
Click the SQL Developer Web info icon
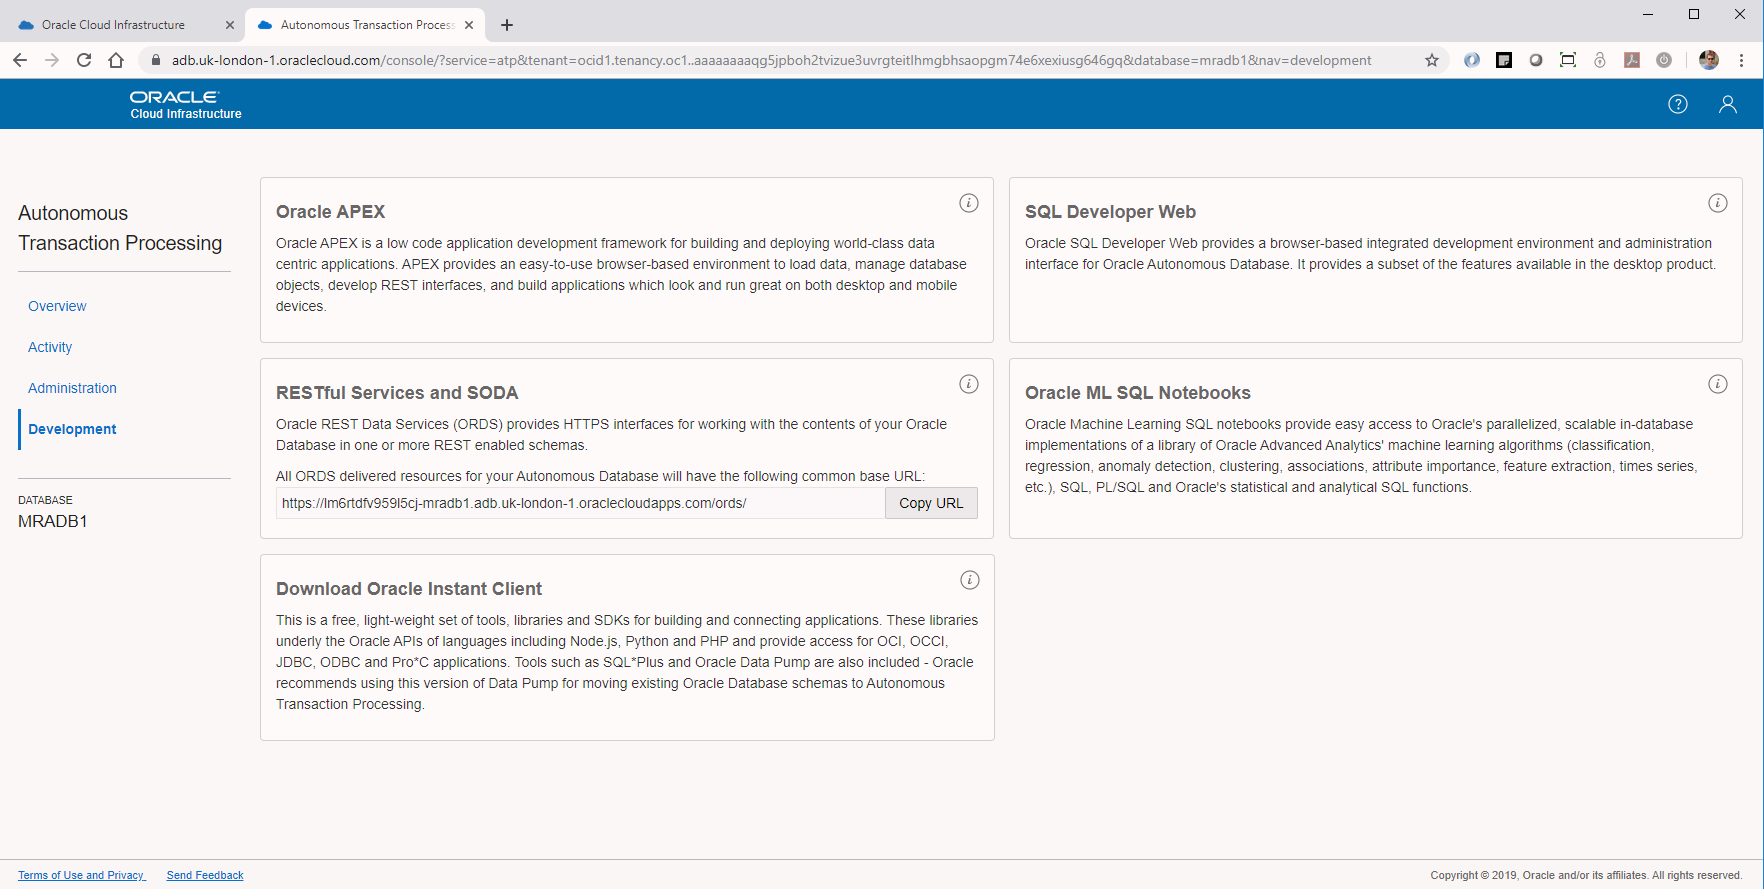click(x=1718, y=203)
